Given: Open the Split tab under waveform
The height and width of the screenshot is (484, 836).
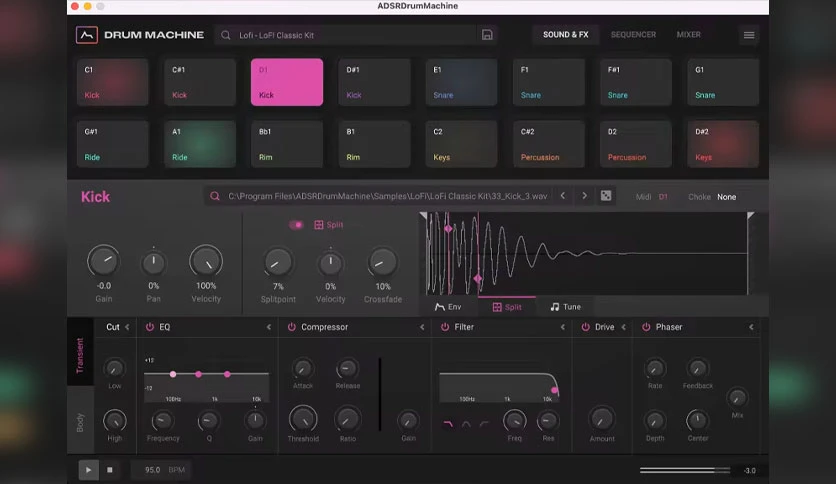Looking at the screenshot, I should point(507,307).
